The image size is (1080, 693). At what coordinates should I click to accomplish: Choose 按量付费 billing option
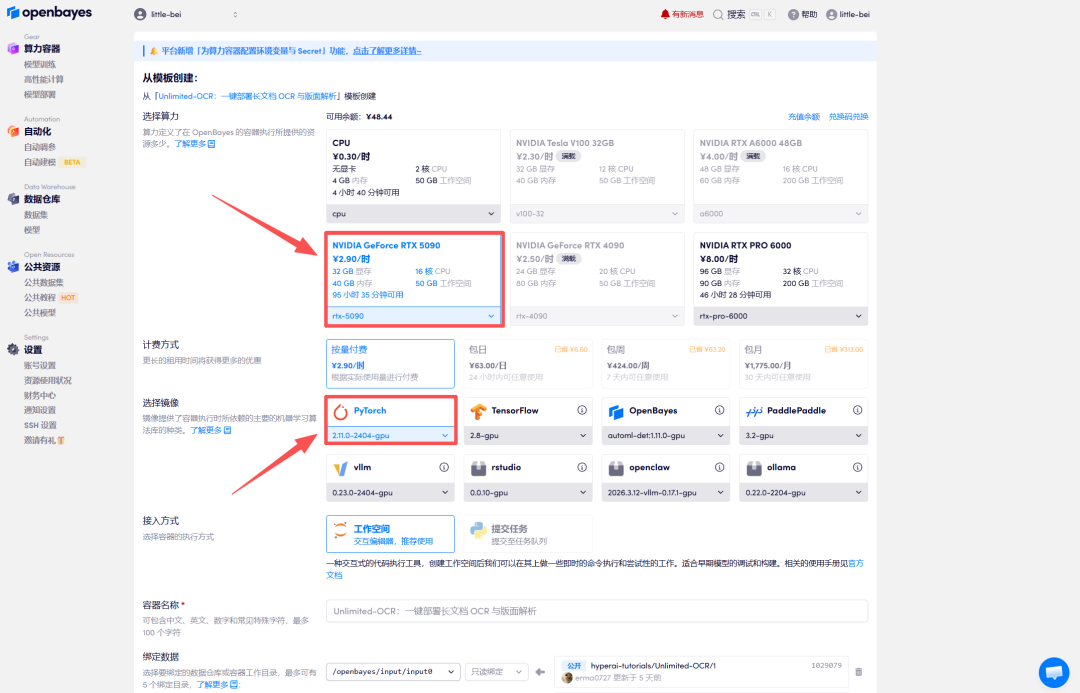coord(390,364)
